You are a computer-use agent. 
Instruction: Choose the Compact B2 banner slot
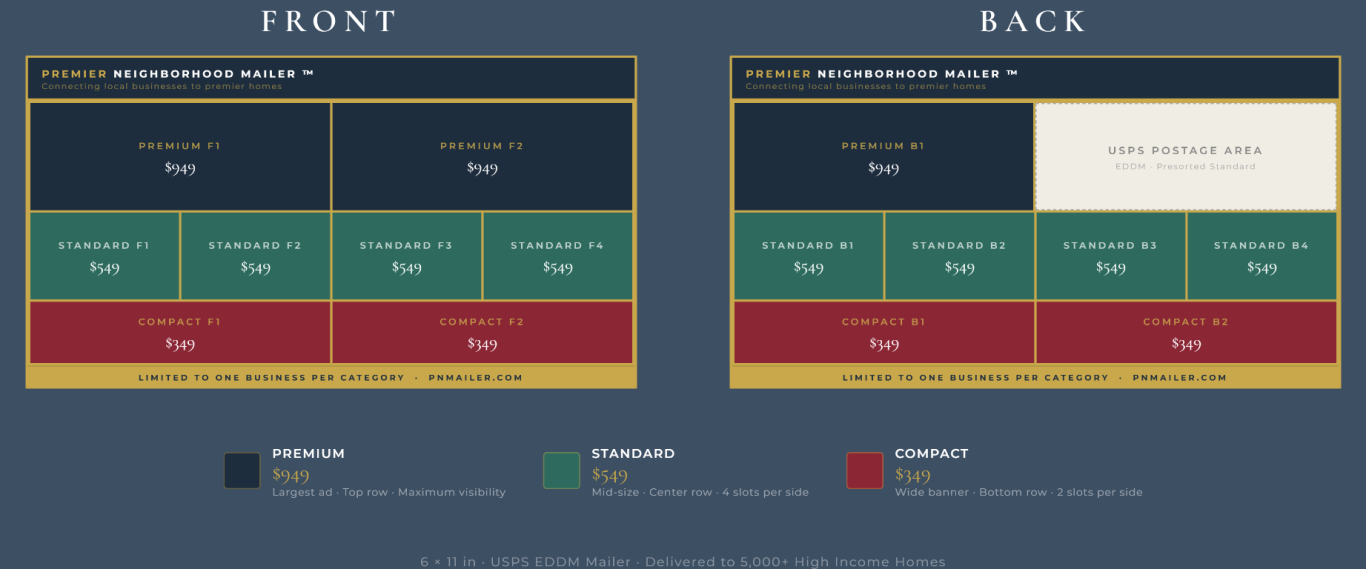click(x=1186, y=333)
